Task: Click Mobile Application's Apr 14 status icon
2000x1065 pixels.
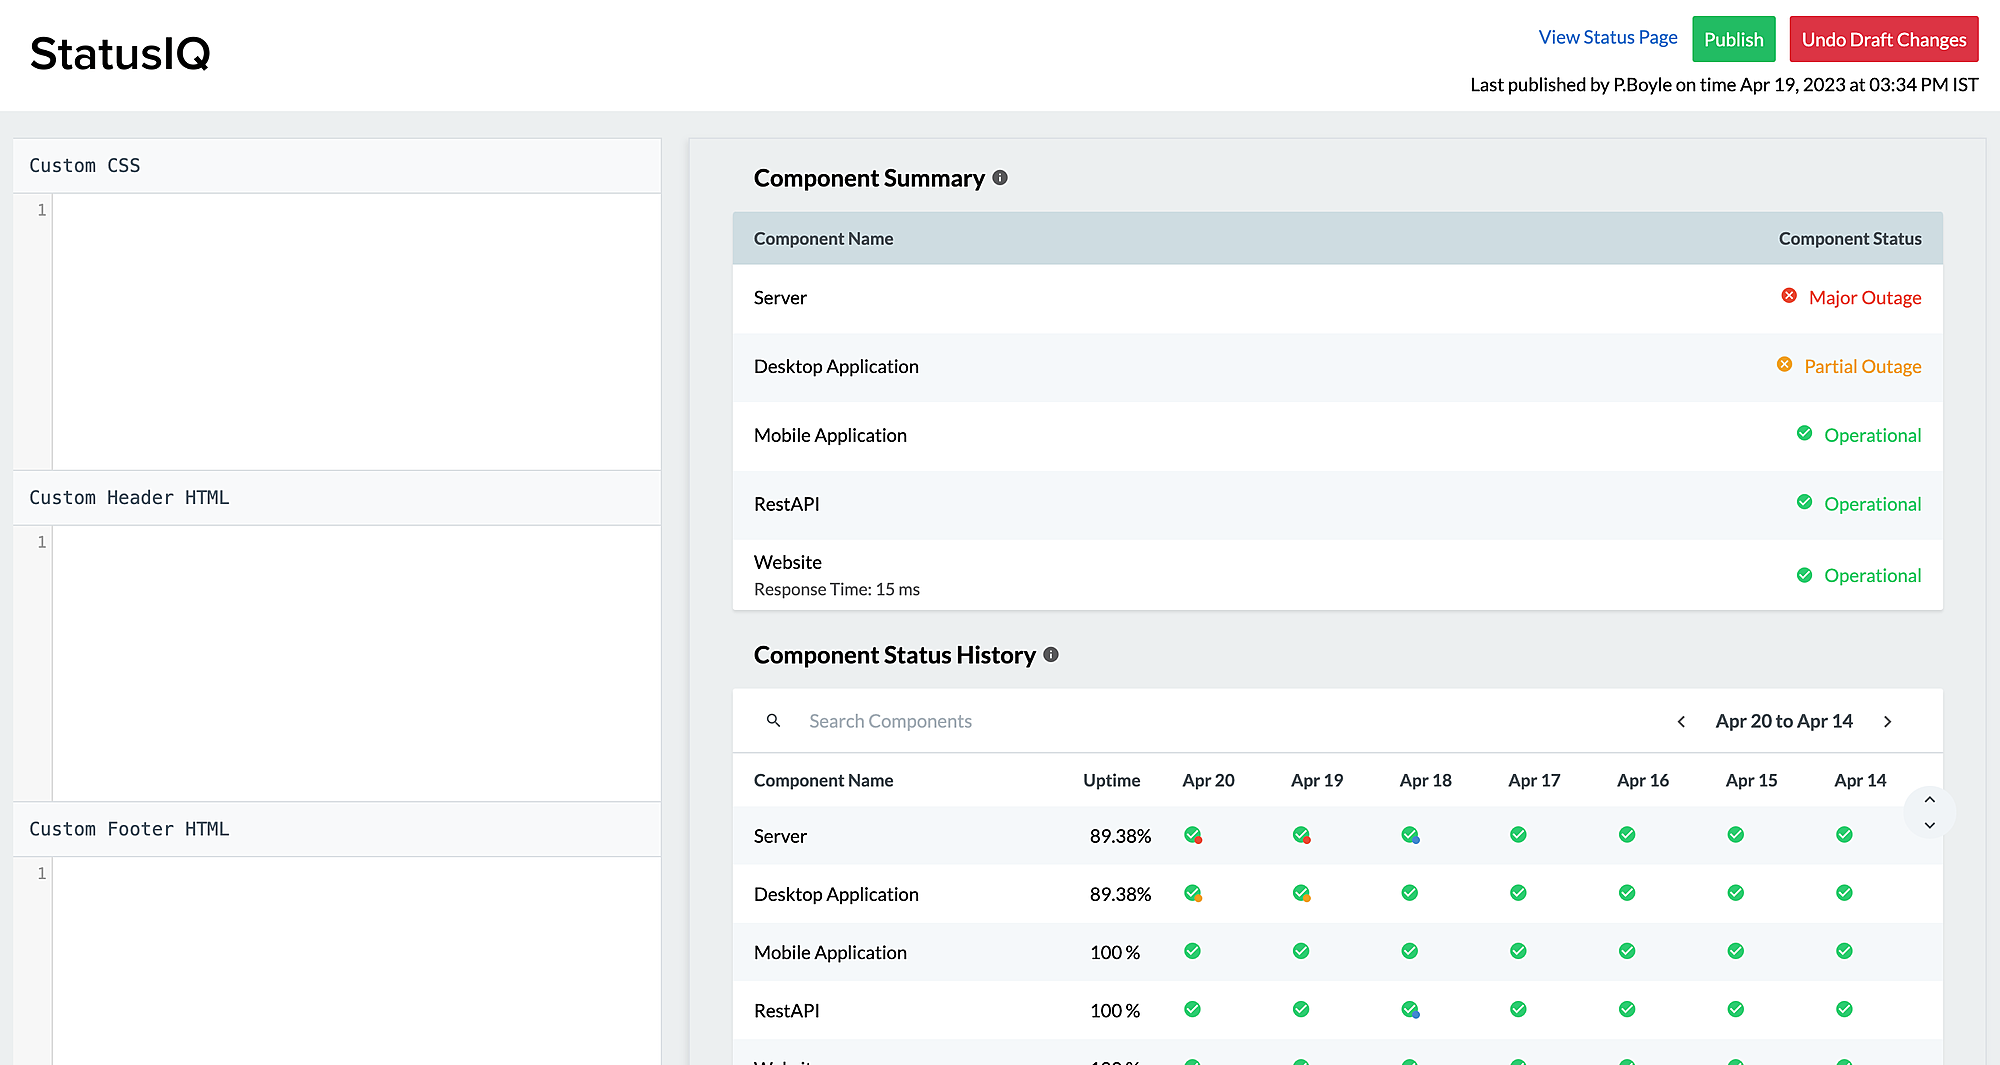Action: [x=1844, y=951]
